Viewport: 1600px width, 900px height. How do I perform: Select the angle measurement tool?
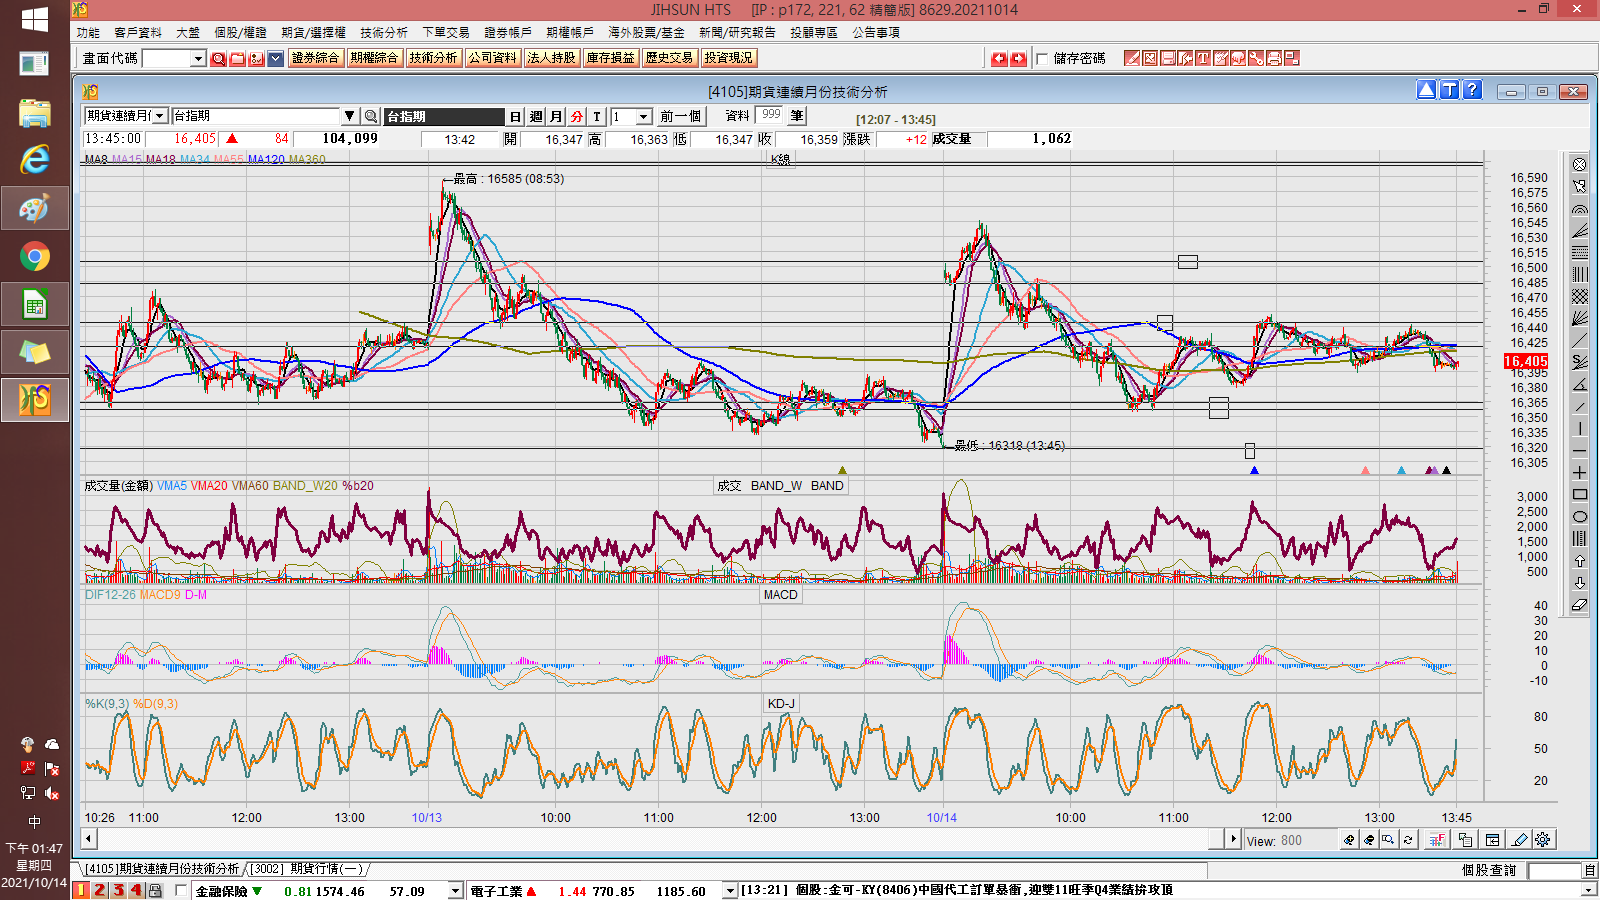1580,385
